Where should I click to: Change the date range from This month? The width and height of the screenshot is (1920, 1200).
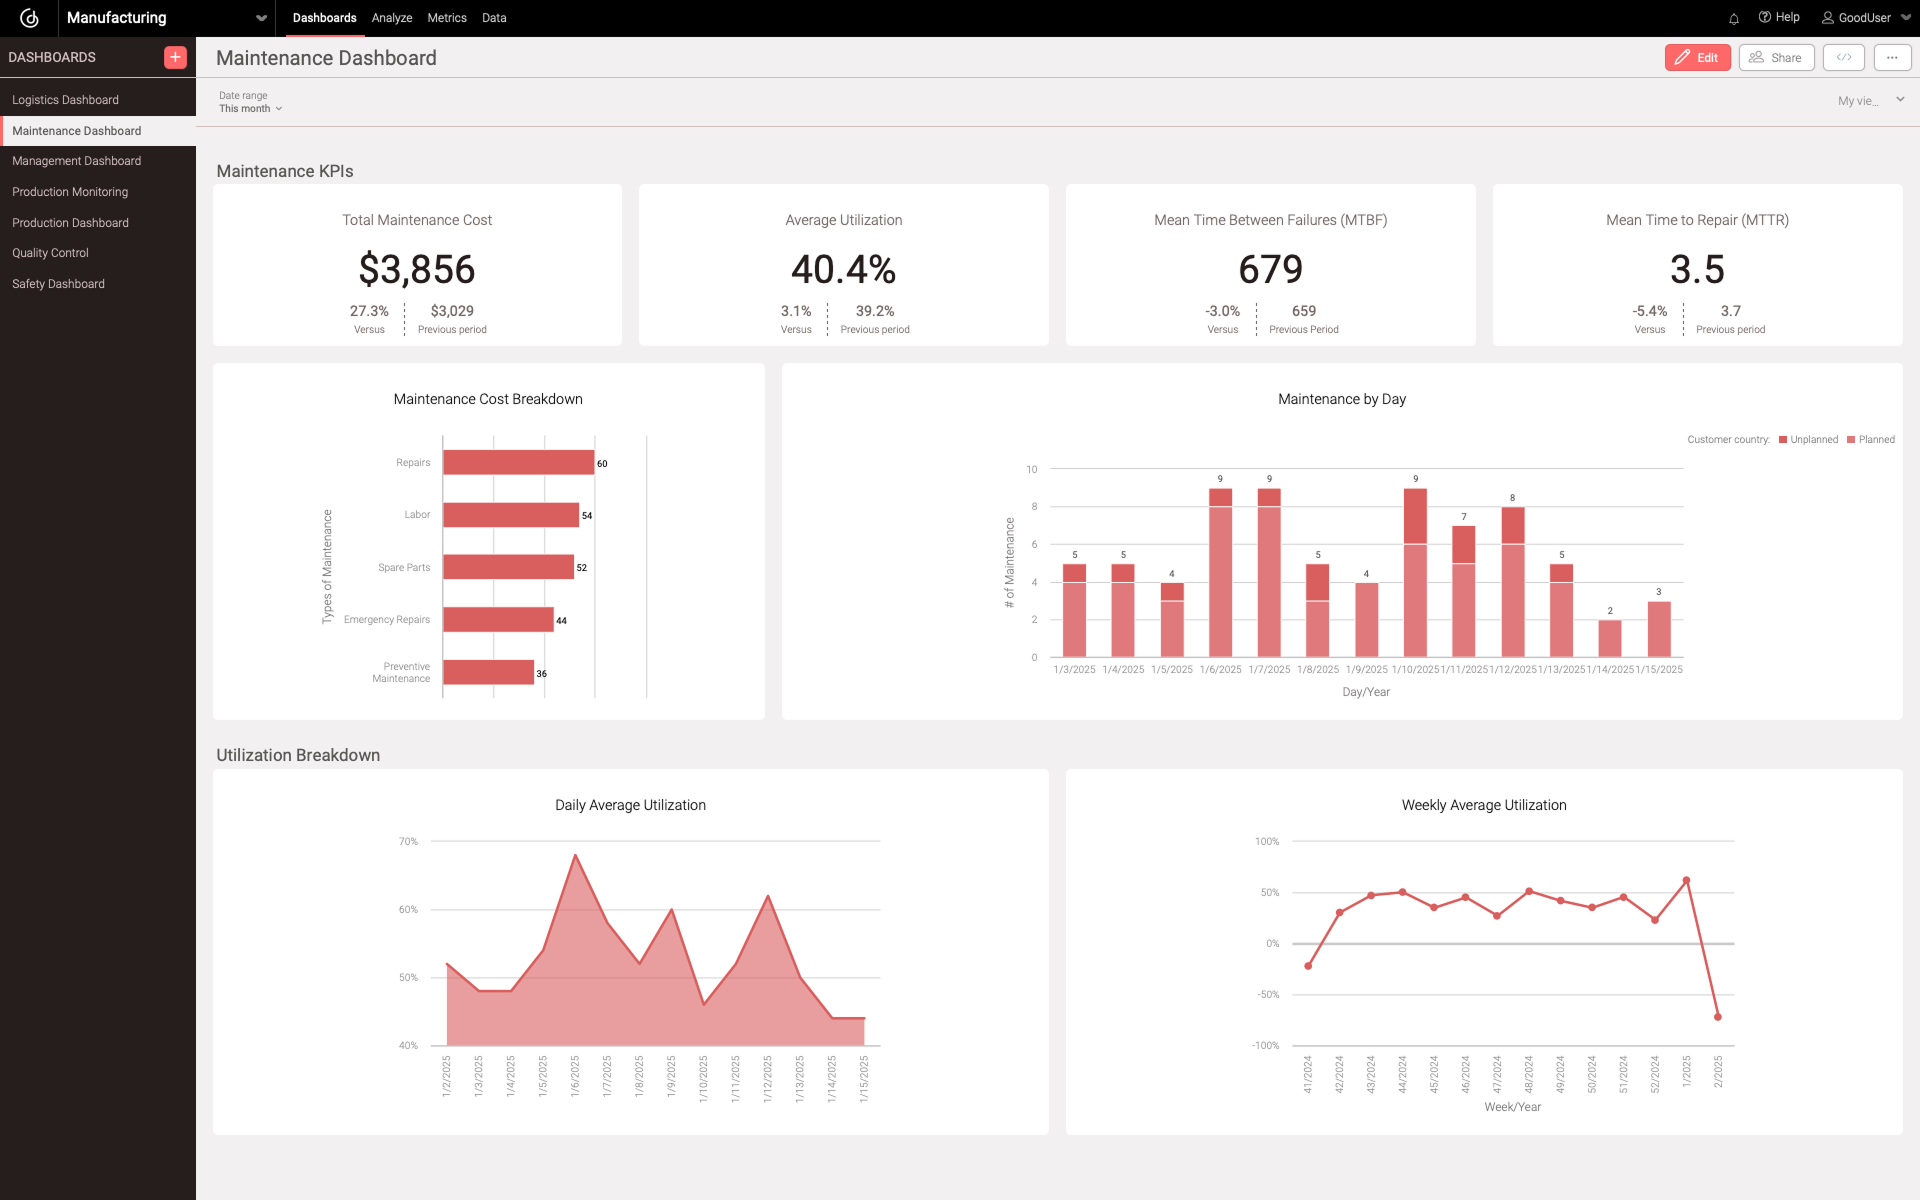tap(248, 108)
